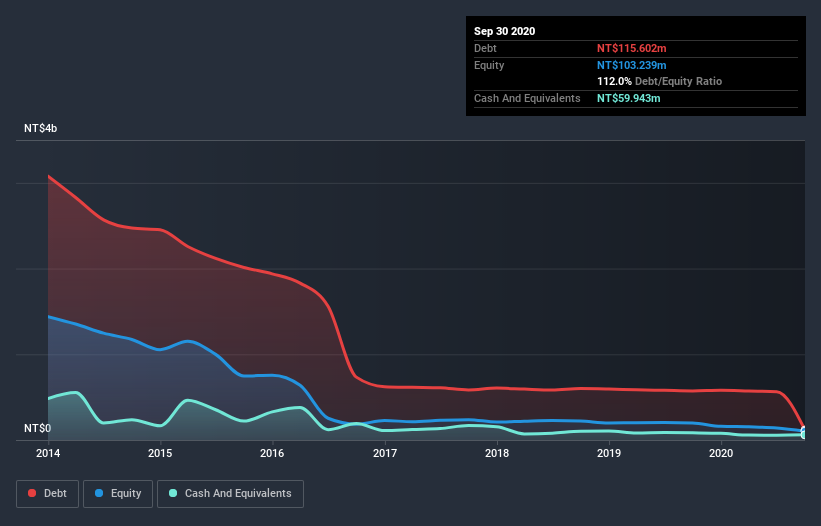Image resolution: width=821 pixels, height=526 pixels.
Task: Click the NT$103.239m equity value
Action: (x=631, y=65)
